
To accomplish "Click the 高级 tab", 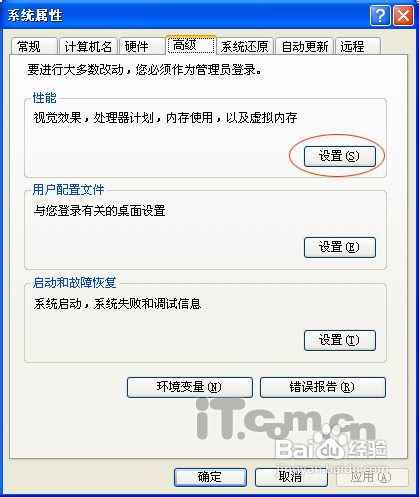I will [x=191, y=45].
